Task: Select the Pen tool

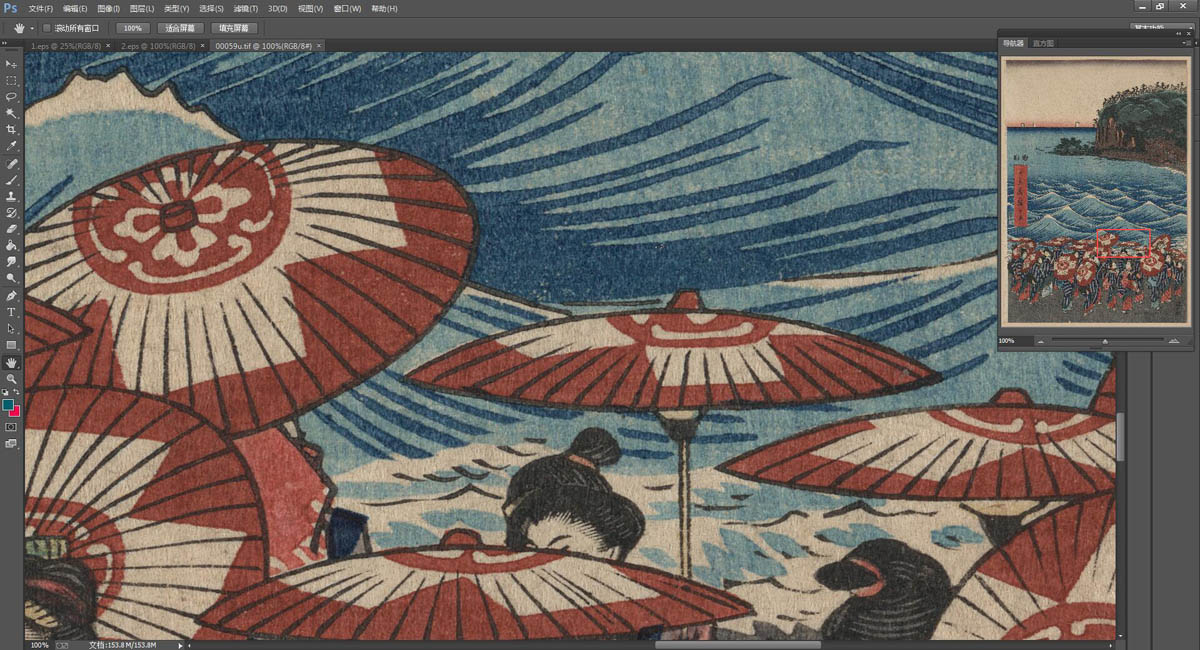Action: tap(11, 296)
